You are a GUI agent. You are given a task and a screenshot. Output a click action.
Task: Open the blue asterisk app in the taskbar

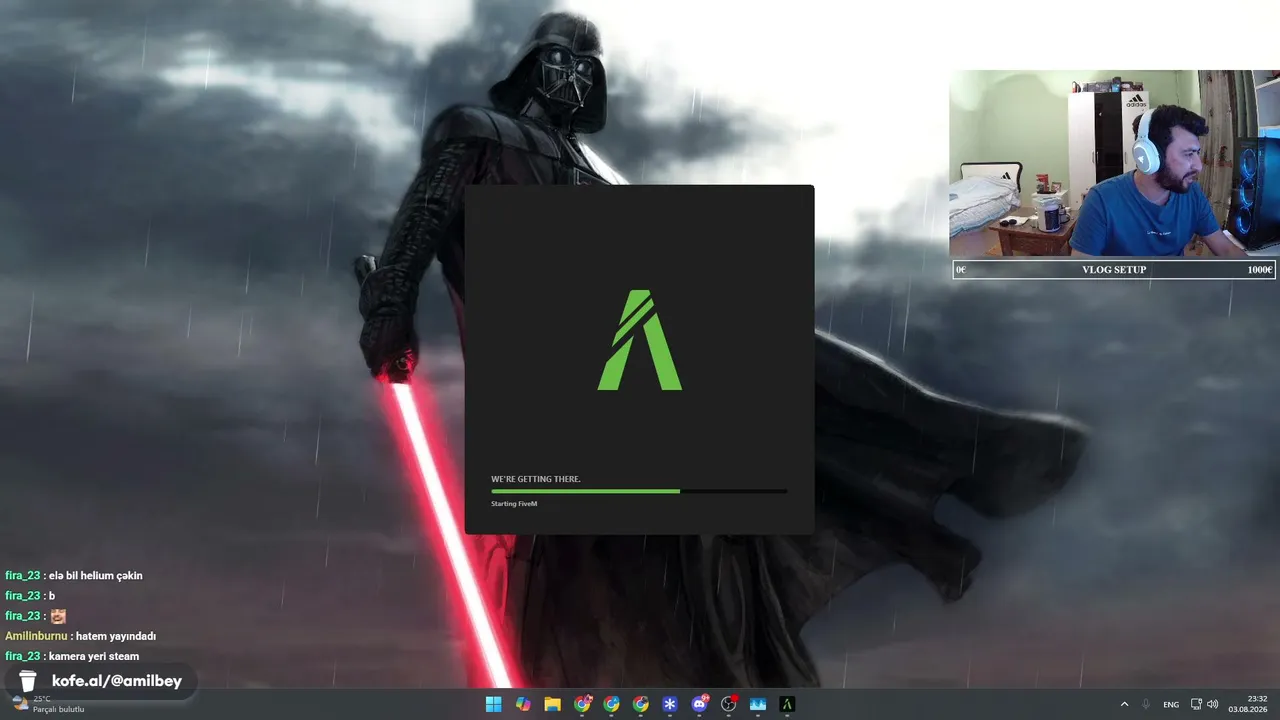[670, 704]
